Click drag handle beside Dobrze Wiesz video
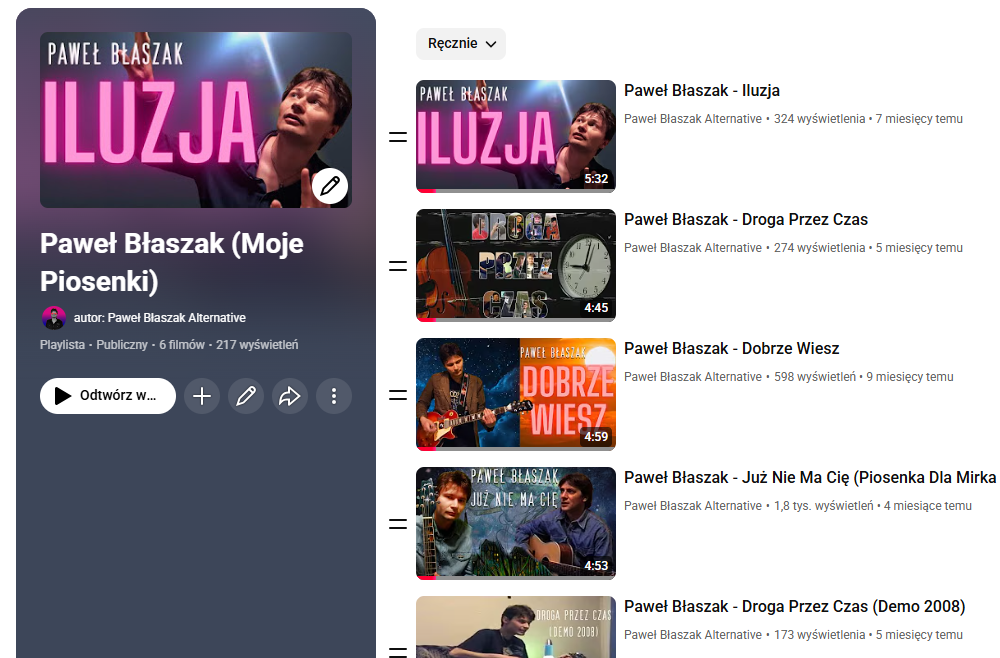The width and height of the screenshot is (1000, 658). 398,395
